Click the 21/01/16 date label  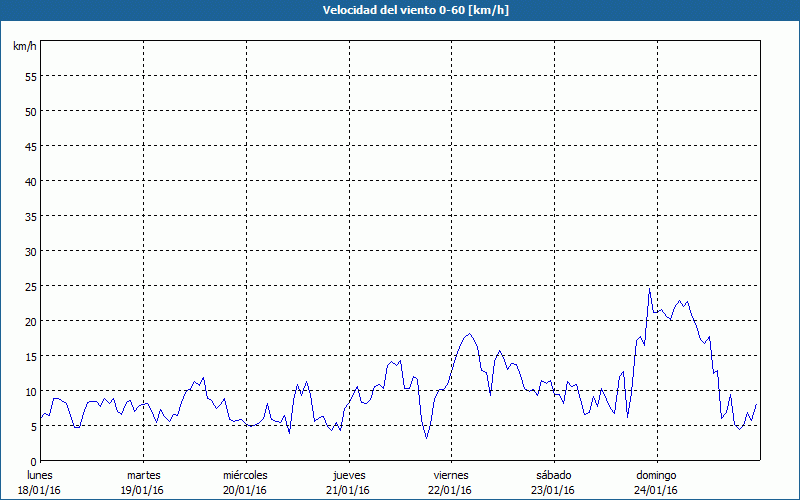(348, 490)
